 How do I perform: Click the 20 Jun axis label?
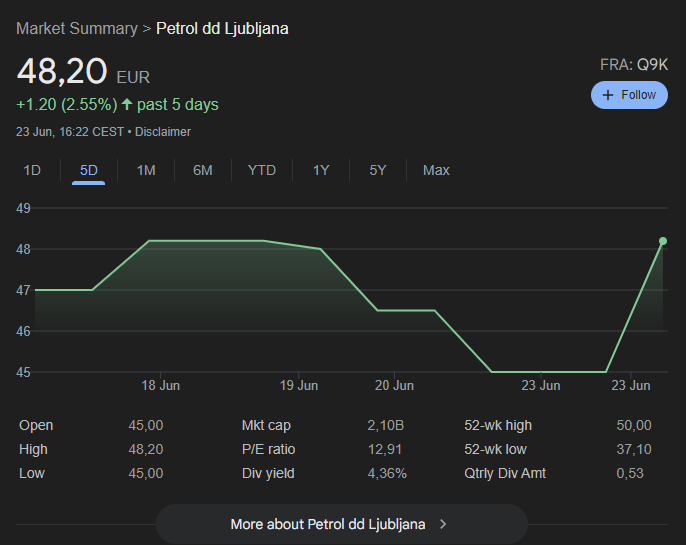394,385
